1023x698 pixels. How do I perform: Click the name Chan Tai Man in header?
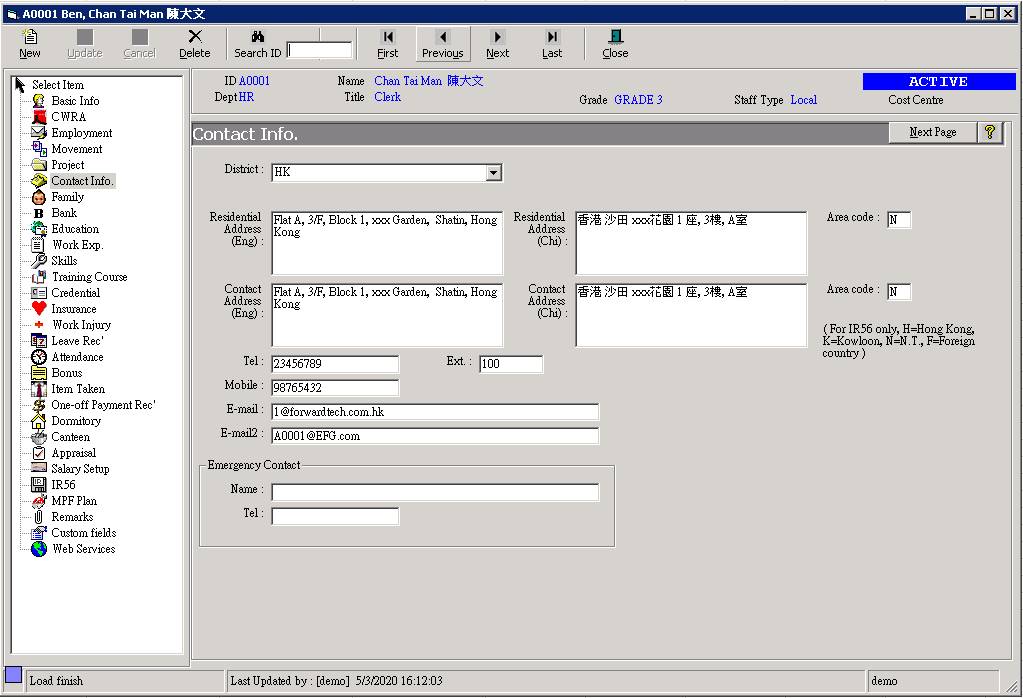coord(408,81)
